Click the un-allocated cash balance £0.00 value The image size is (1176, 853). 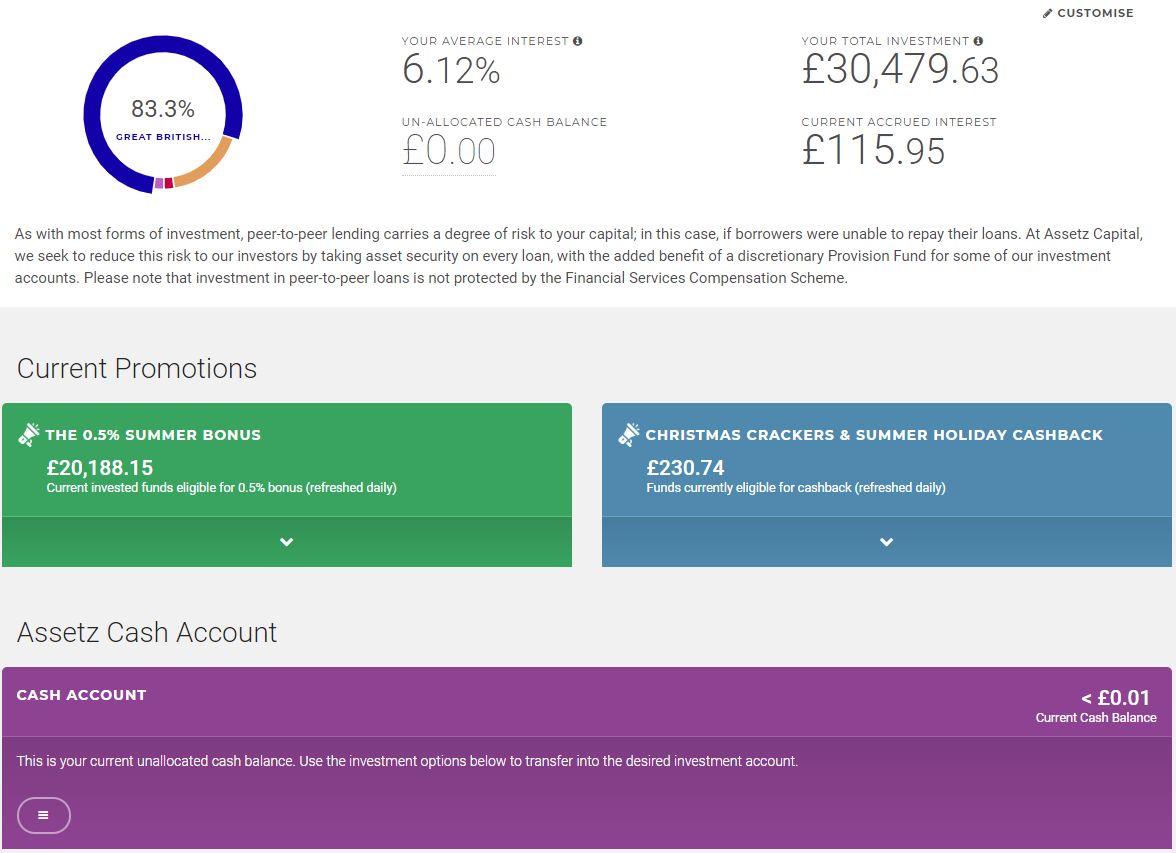(448, 151)
